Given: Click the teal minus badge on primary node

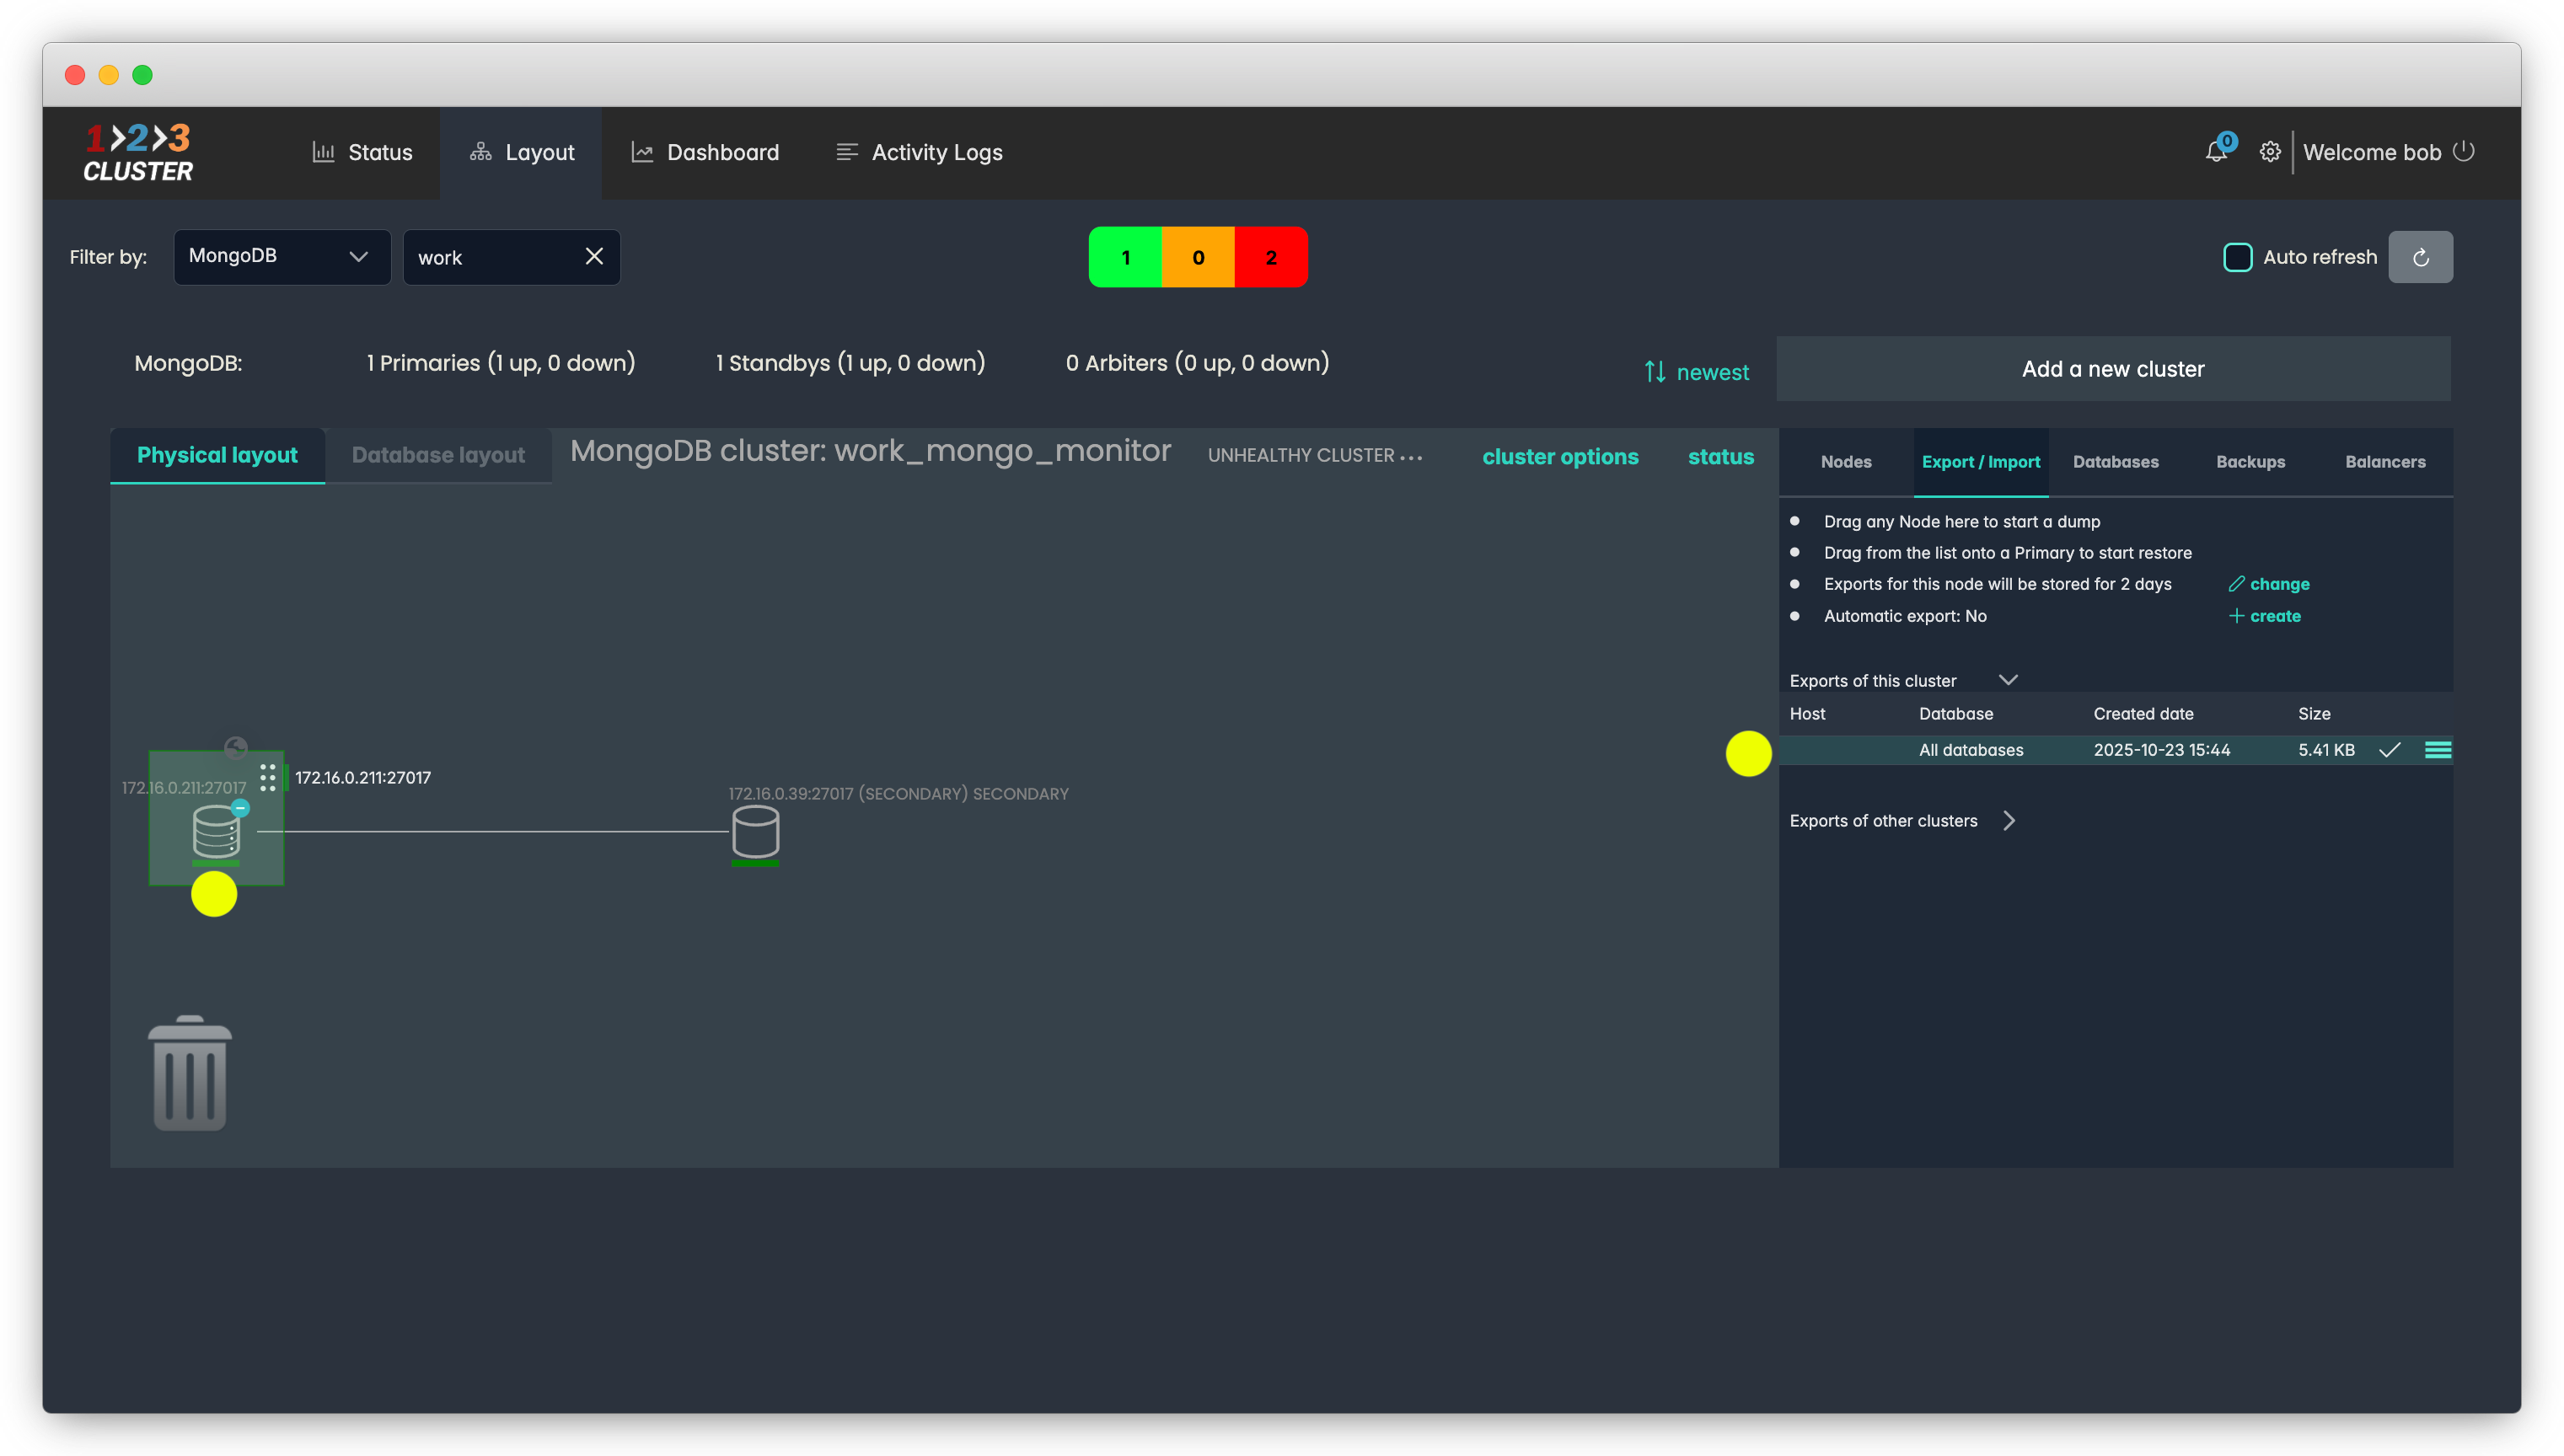Looking at the screenshot, I should pos(240,808).
